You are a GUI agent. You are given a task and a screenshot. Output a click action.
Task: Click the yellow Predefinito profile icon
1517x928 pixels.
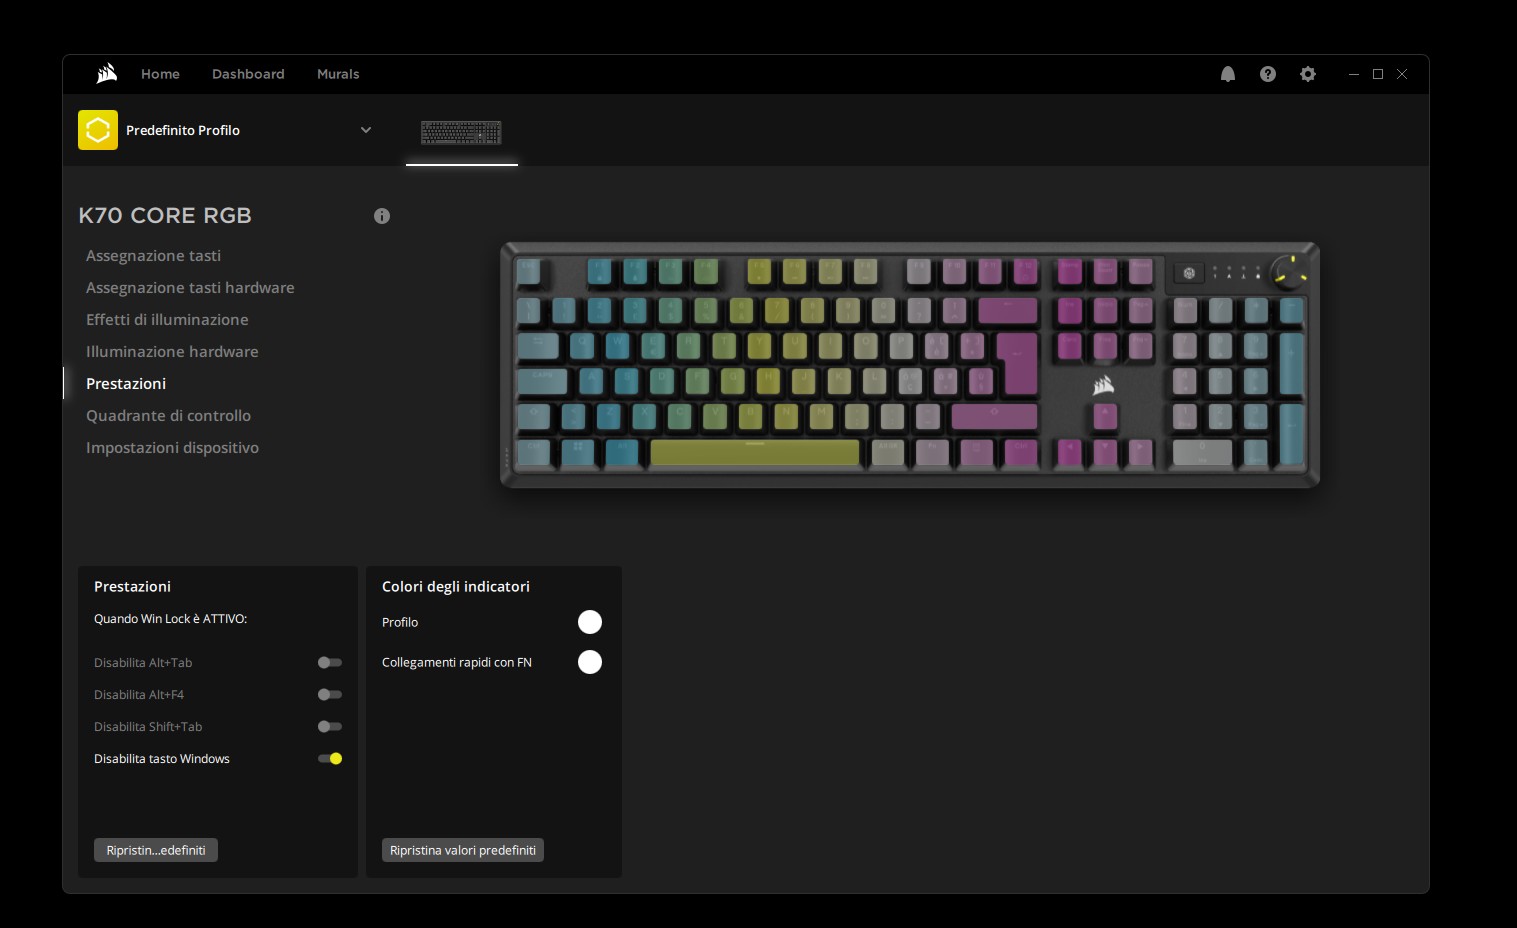tap(98, 130)
